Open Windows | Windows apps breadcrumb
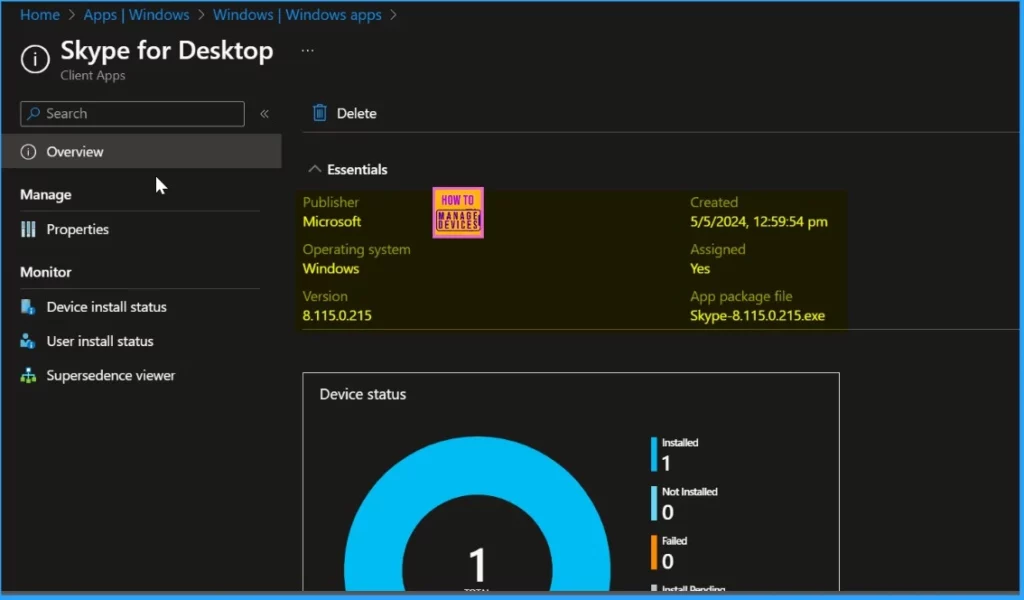1024x600 pixels. [297, 14]
